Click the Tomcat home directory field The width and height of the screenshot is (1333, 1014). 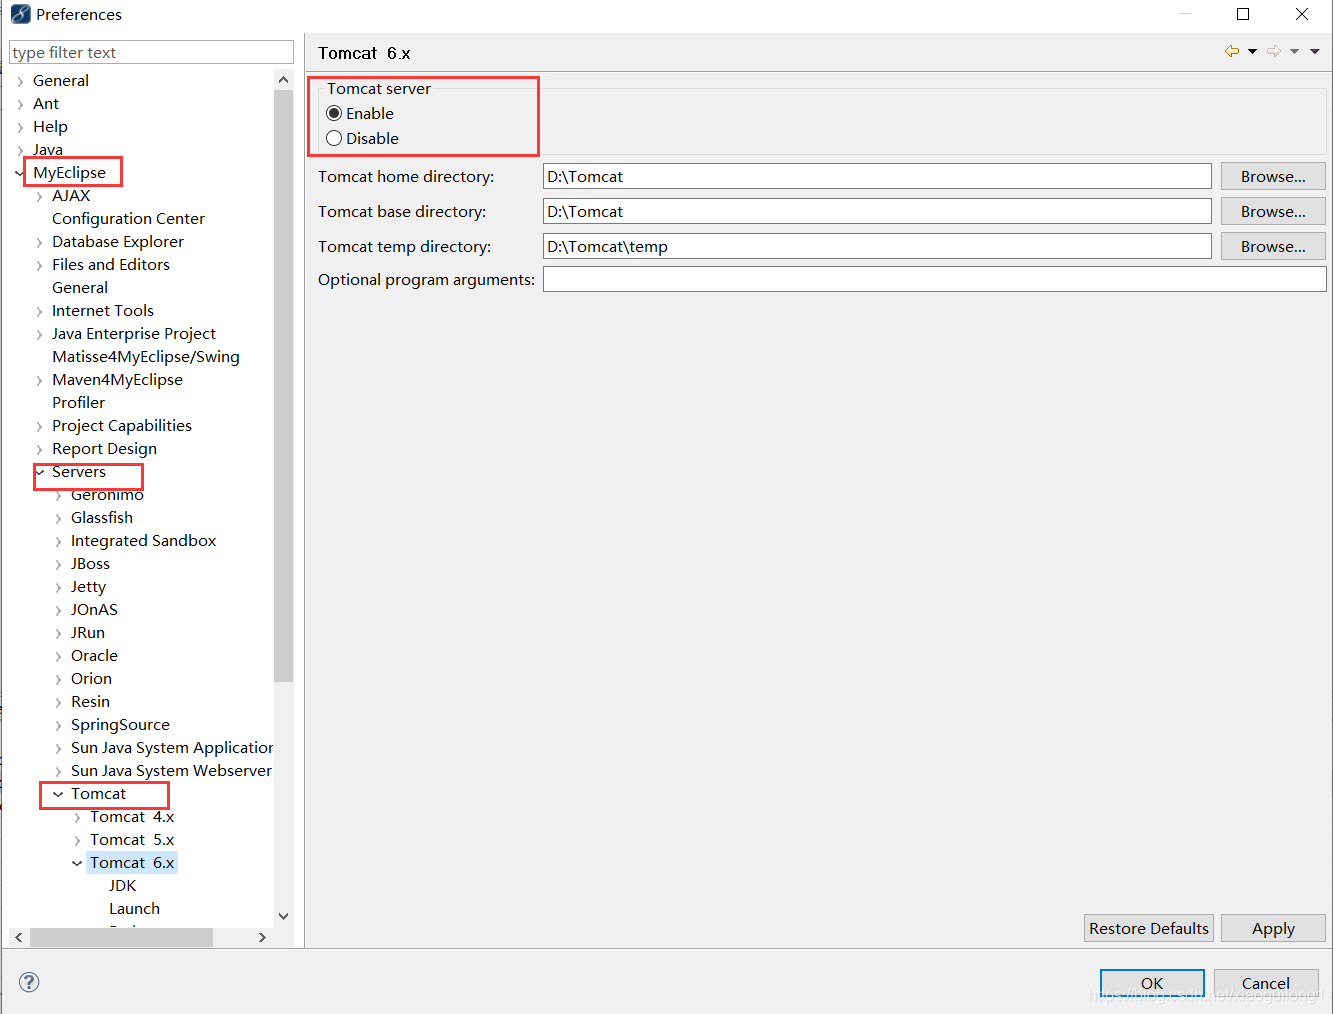[x=877, y=176]
